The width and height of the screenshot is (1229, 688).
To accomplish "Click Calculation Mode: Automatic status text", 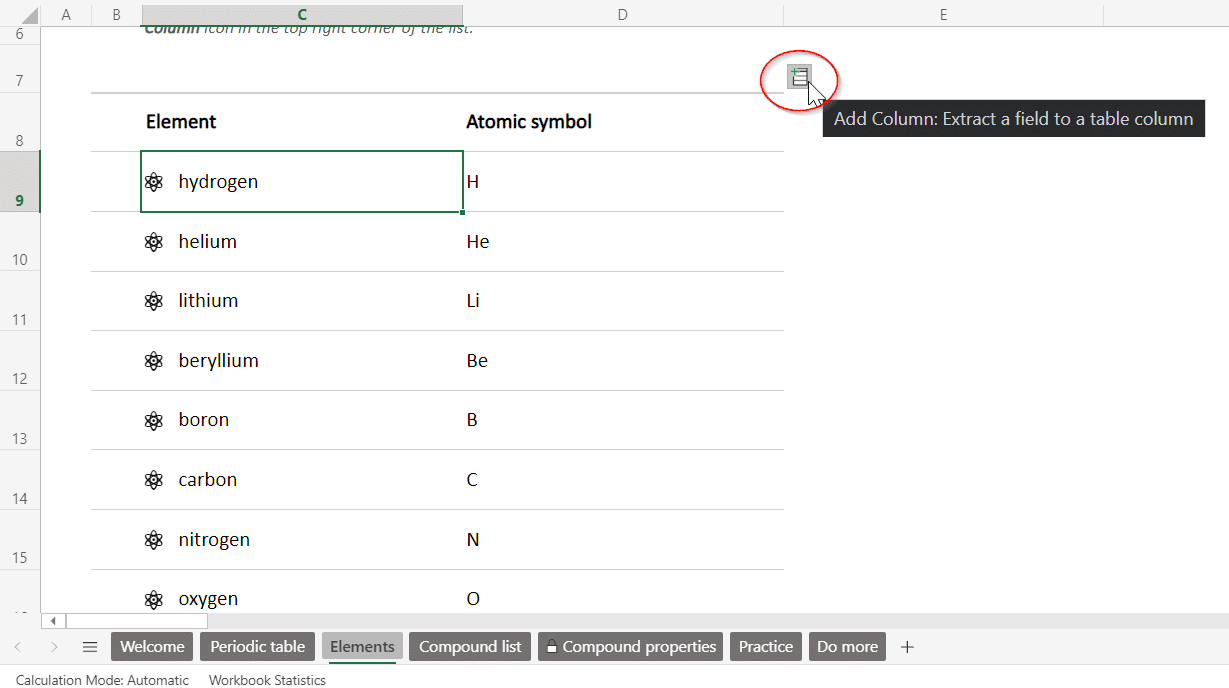I will click(102, 680).
